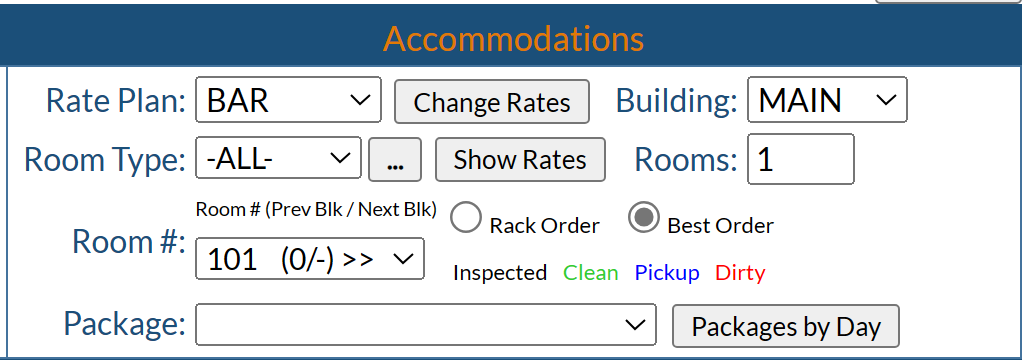This screenshot has height=360, width=1029.
Task: Click the ellipsis button beside Room Type
Action: [x=394, y=159]
